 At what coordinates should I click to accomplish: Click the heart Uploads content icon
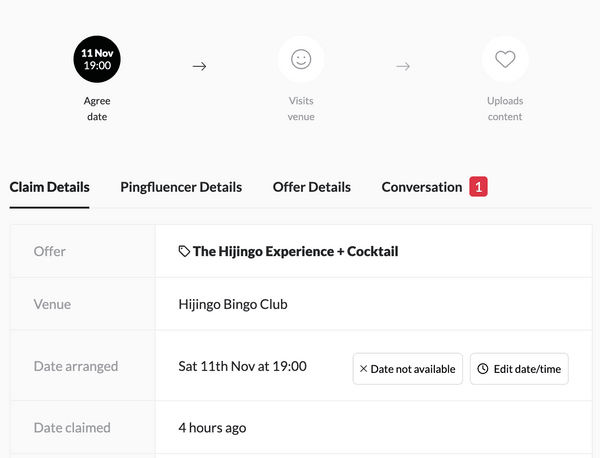[x=505, y=60]
